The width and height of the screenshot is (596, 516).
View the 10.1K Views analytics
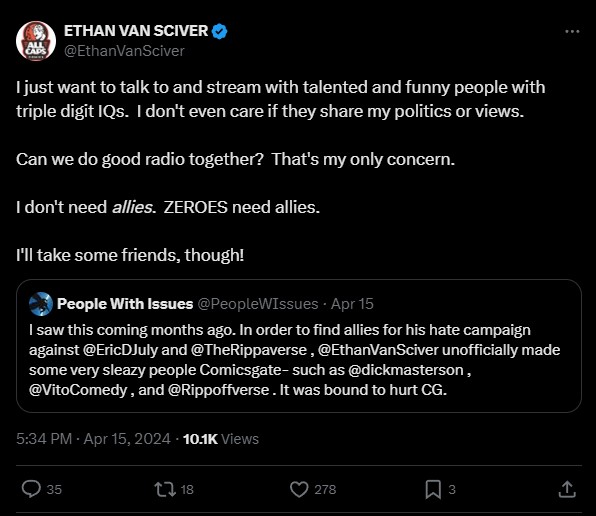[x=221, y=439]
